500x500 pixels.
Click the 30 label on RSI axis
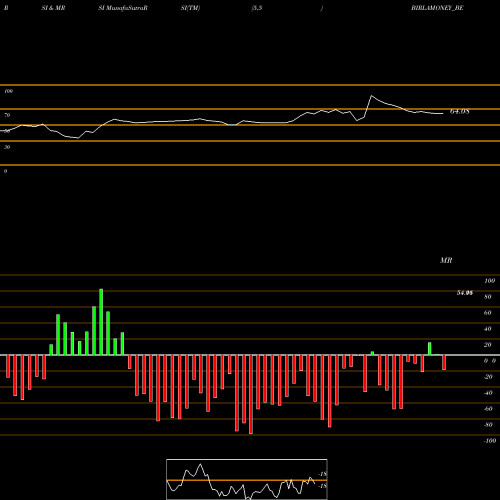7,147
